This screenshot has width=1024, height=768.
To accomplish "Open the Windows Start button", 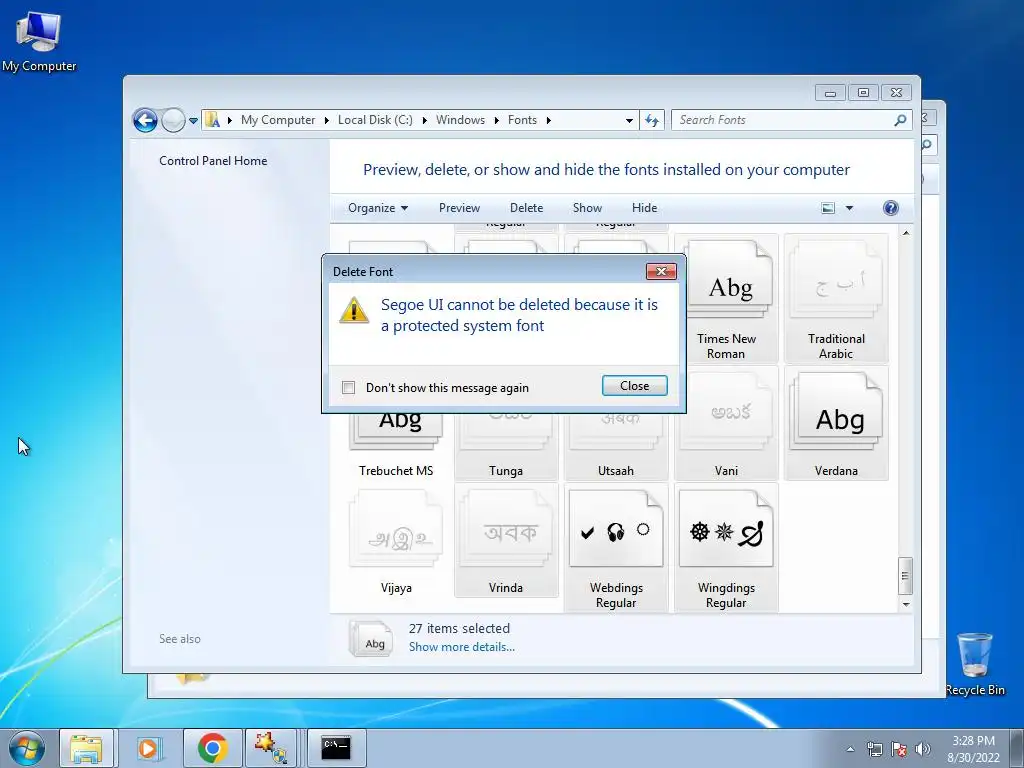I will 26,748.
